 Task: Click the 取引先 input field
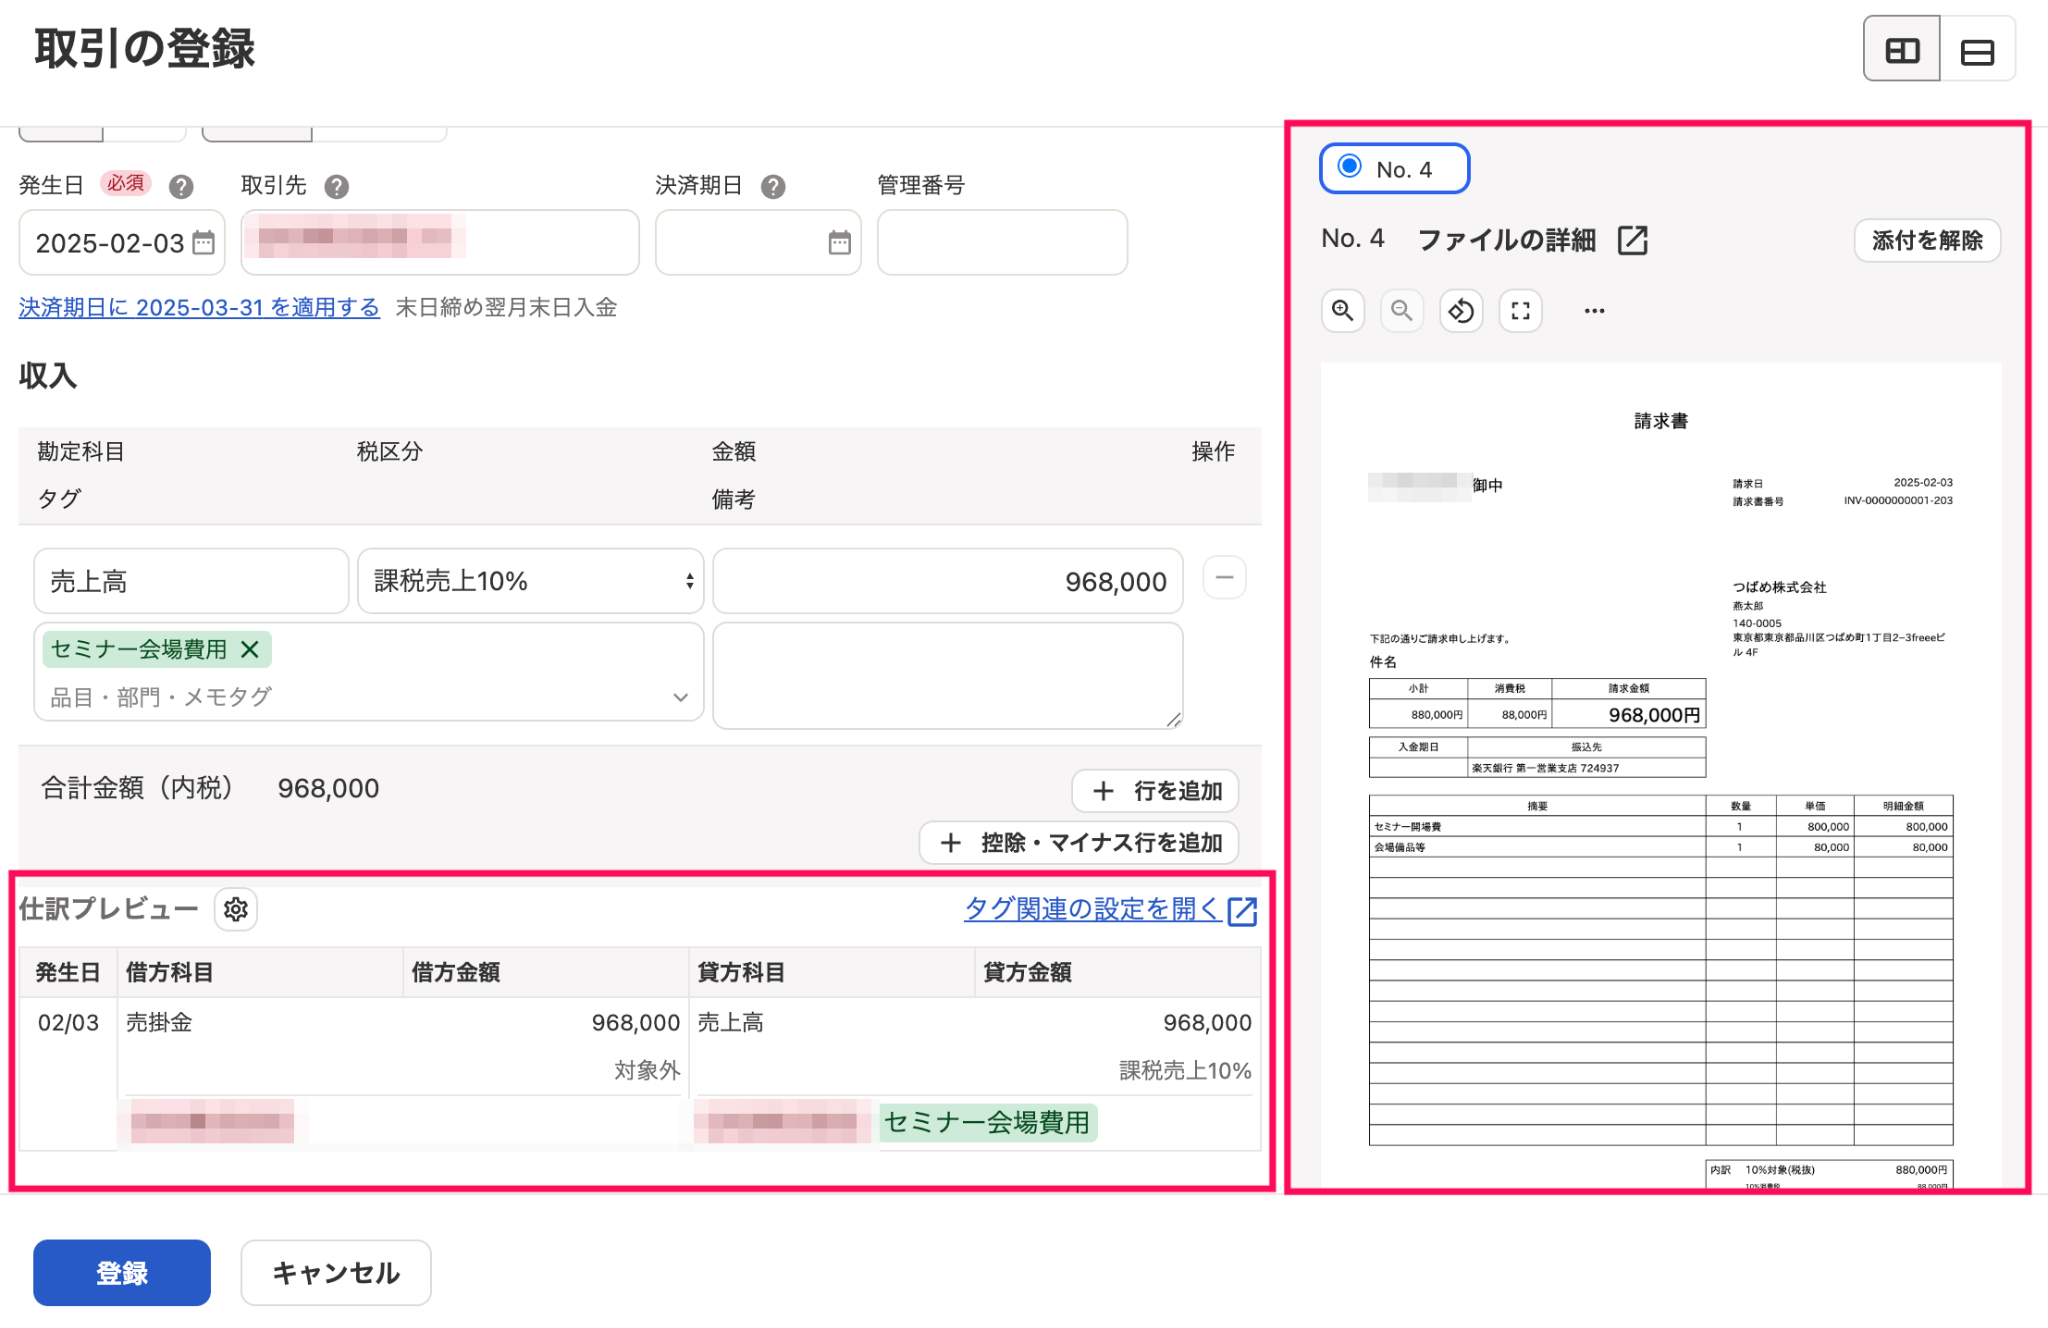point(440,242)
